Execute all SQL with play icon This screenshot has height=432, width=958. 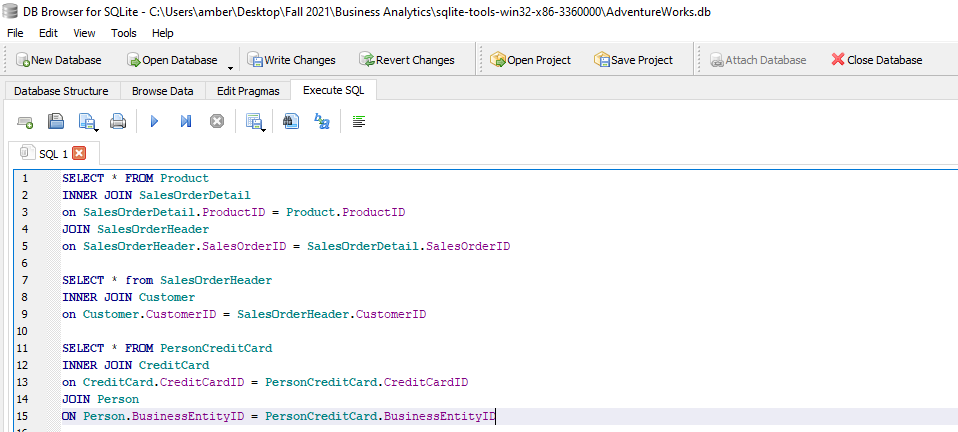click(x=155, y=122)
